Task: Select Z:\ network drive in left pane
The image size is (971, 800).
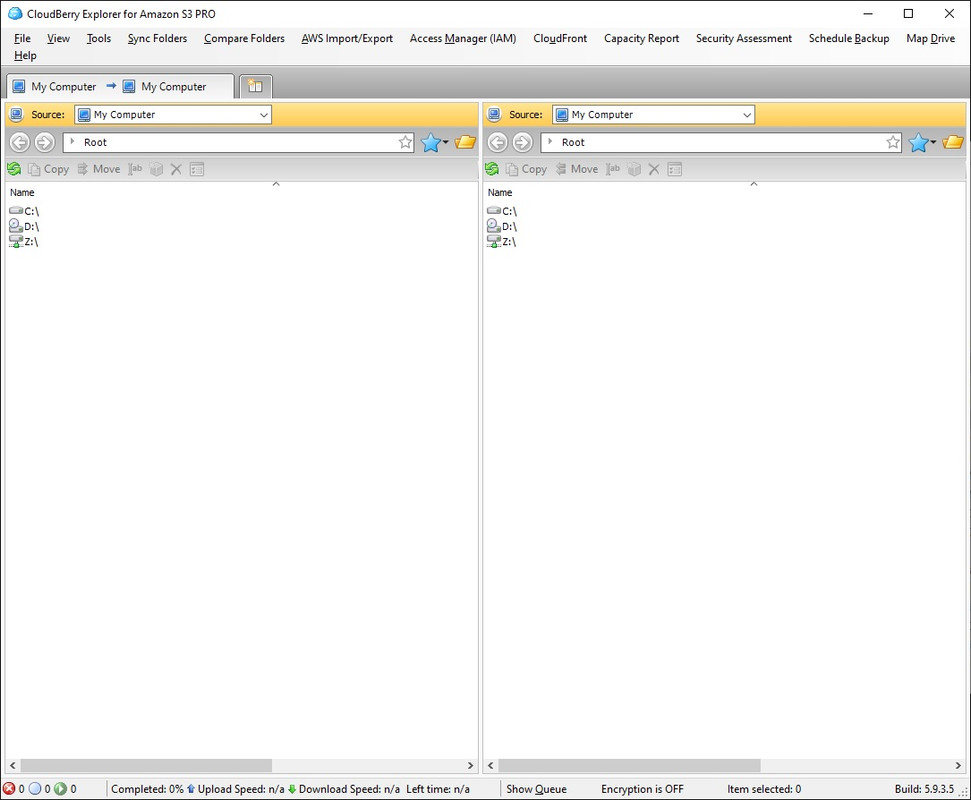Action: 24,242
